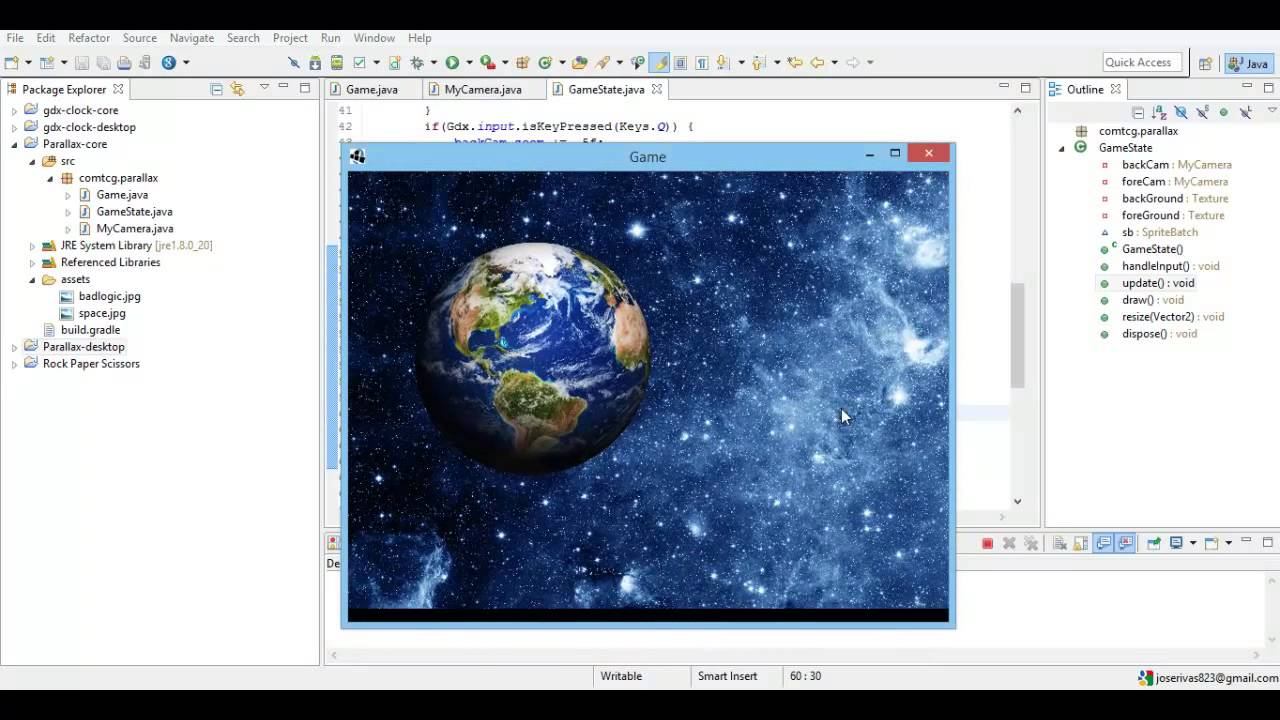This screenshot has height=720, width=1280.
Task: Toggle Show Console on standard error change
Action: click(x=1125, y=543)
